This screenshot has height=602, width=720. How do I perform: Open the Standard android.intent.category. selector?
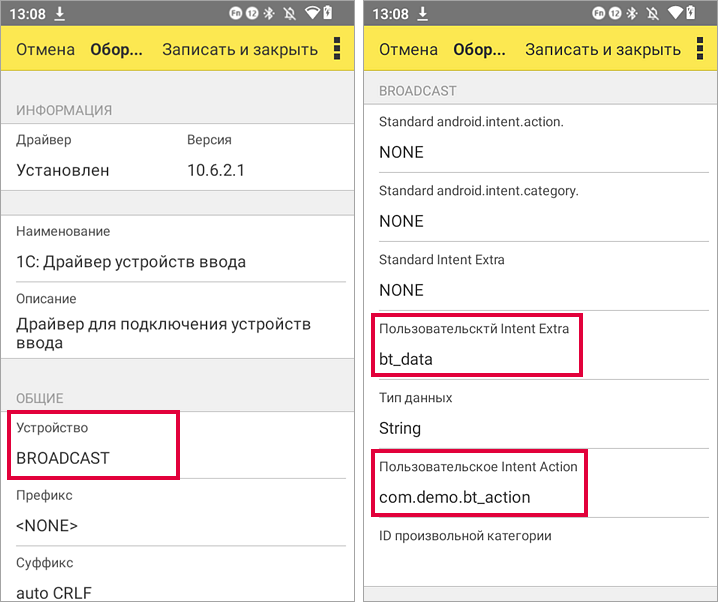(x=540, y=207)
